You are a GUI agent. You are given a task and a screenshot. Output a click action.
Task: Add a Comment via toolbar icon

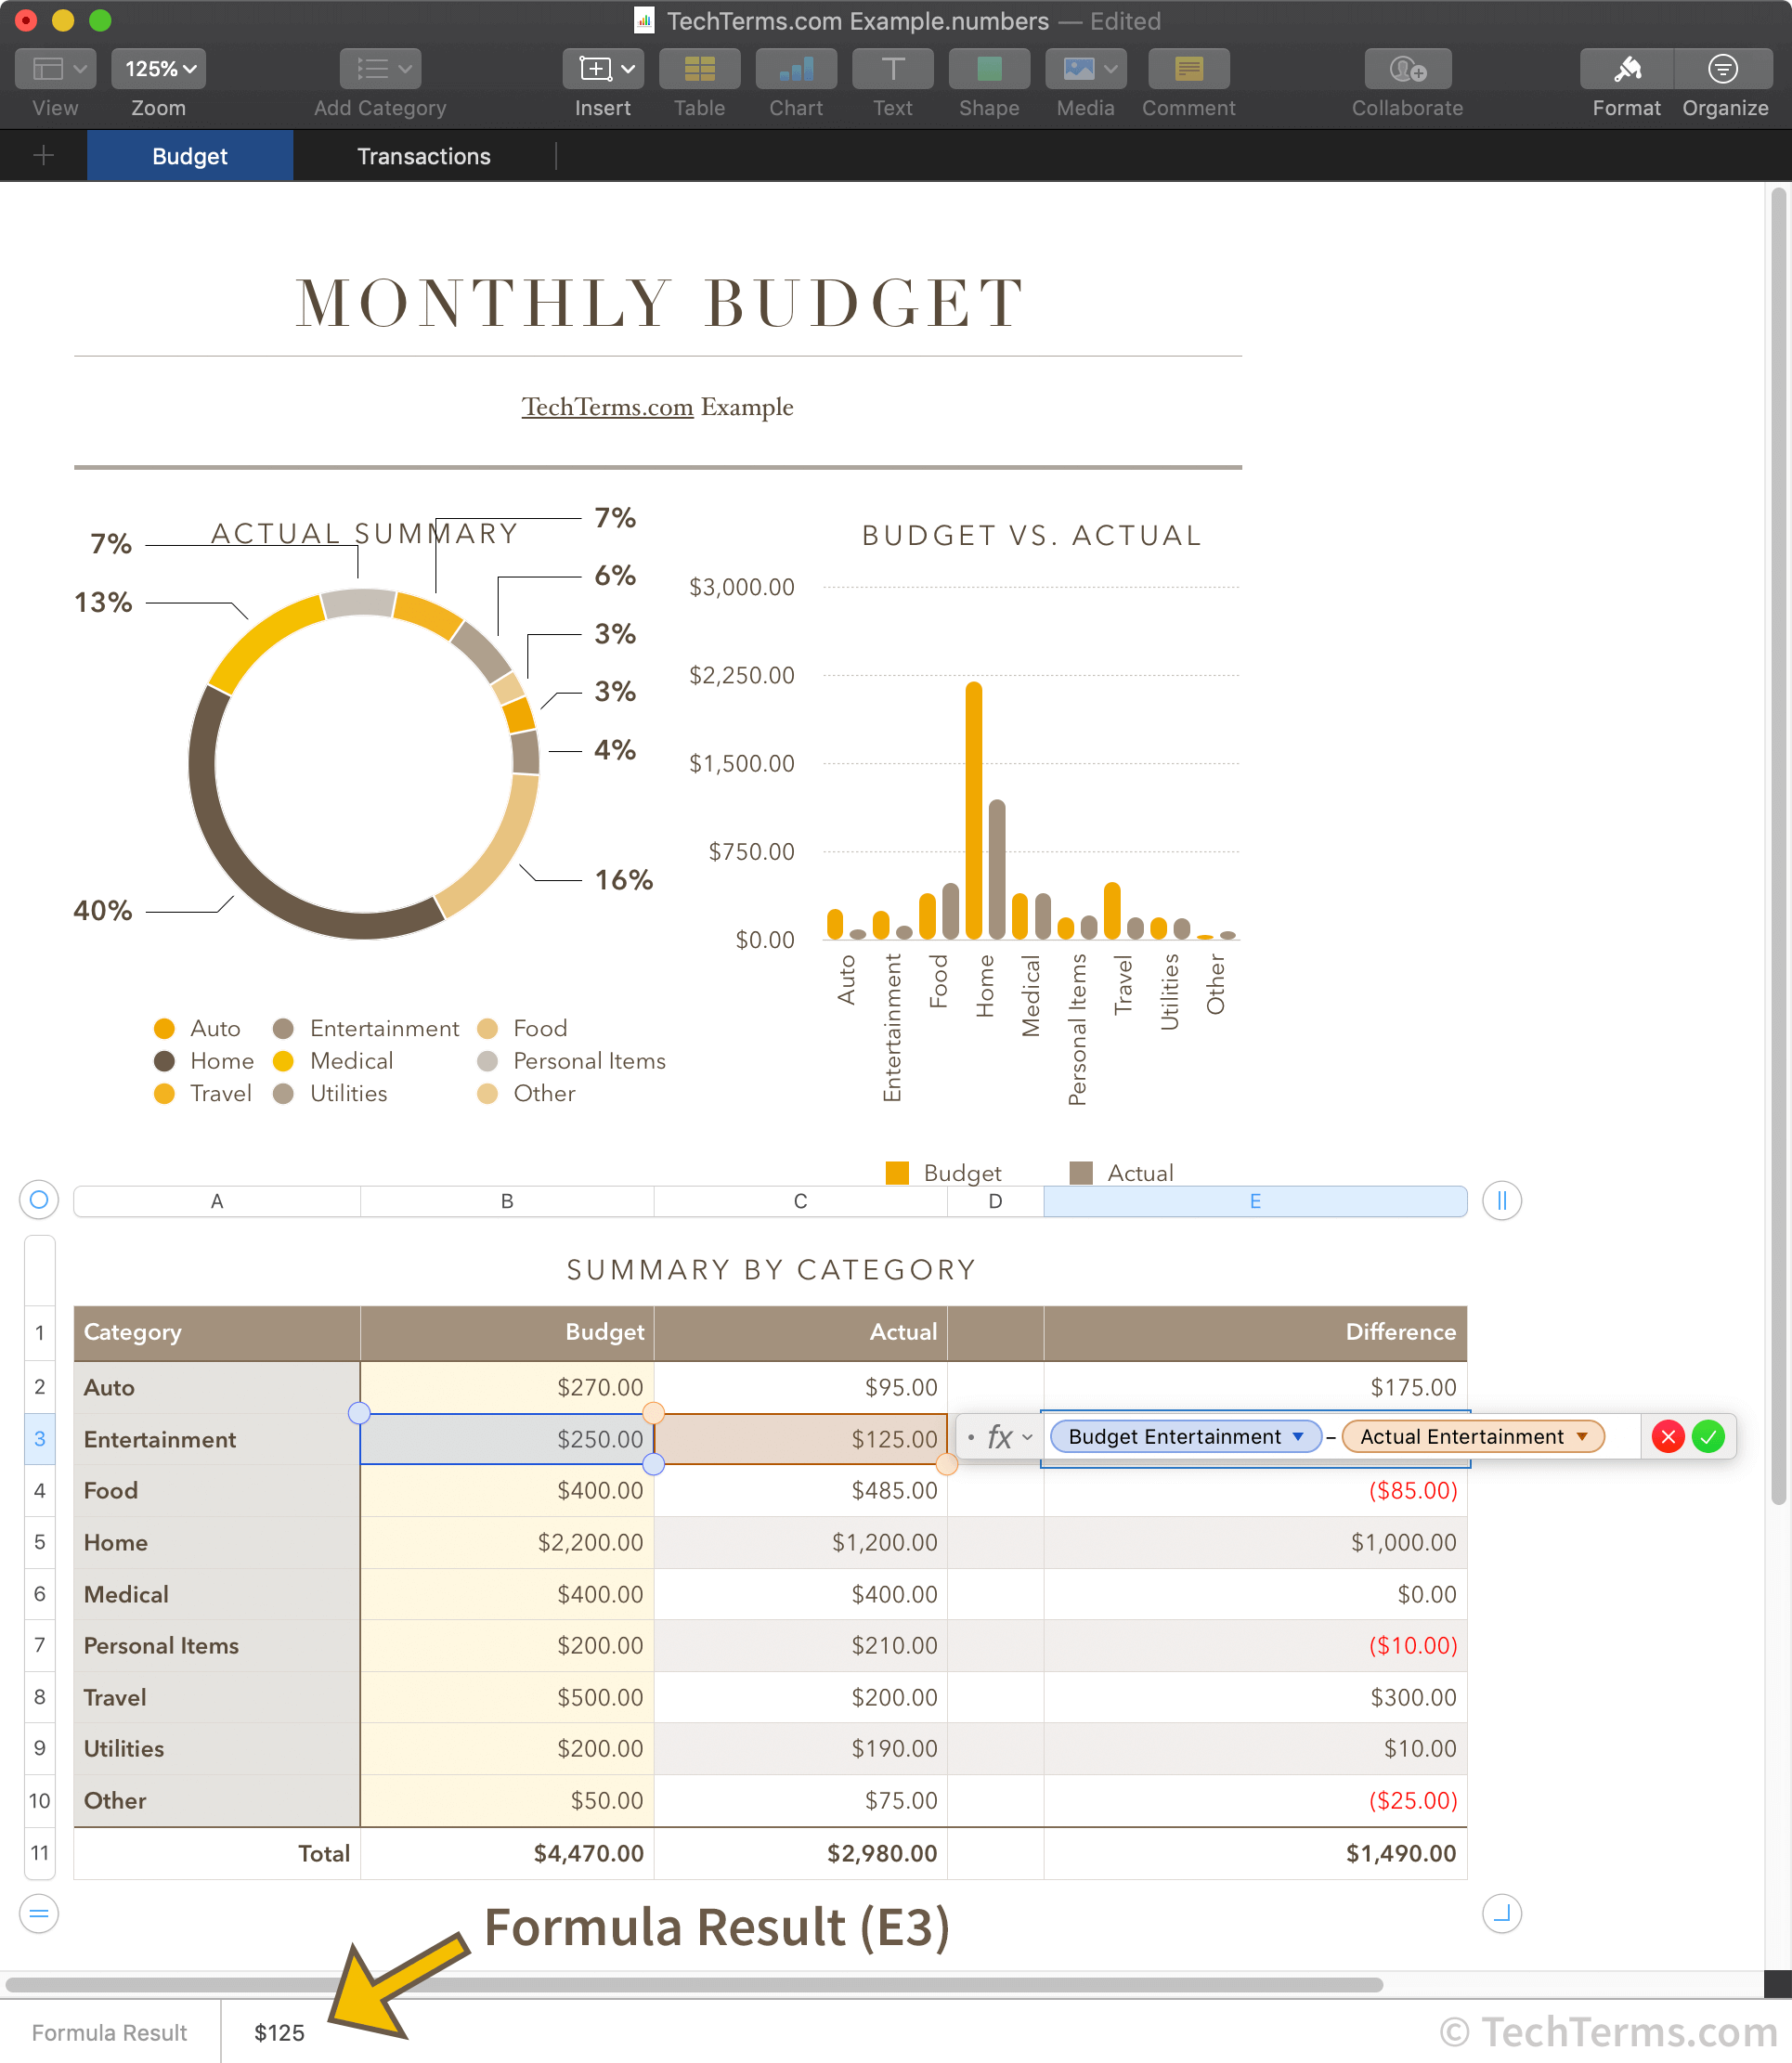pyautogui.click(x=1188, y=69)
